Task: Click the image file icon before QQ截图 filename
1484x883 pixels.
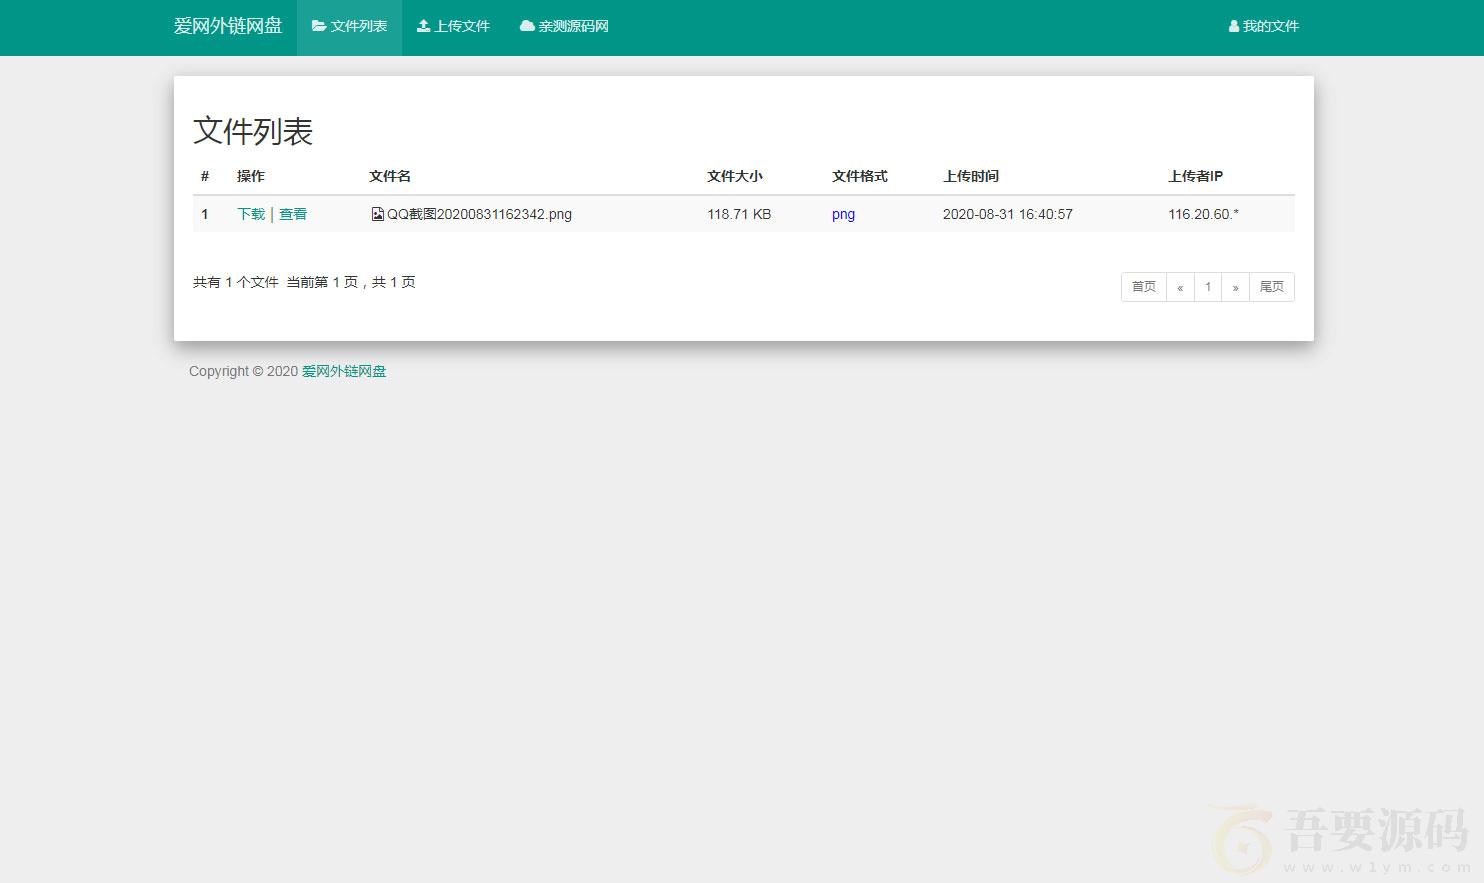Action: pyautogui.click(x=377, y=214)
